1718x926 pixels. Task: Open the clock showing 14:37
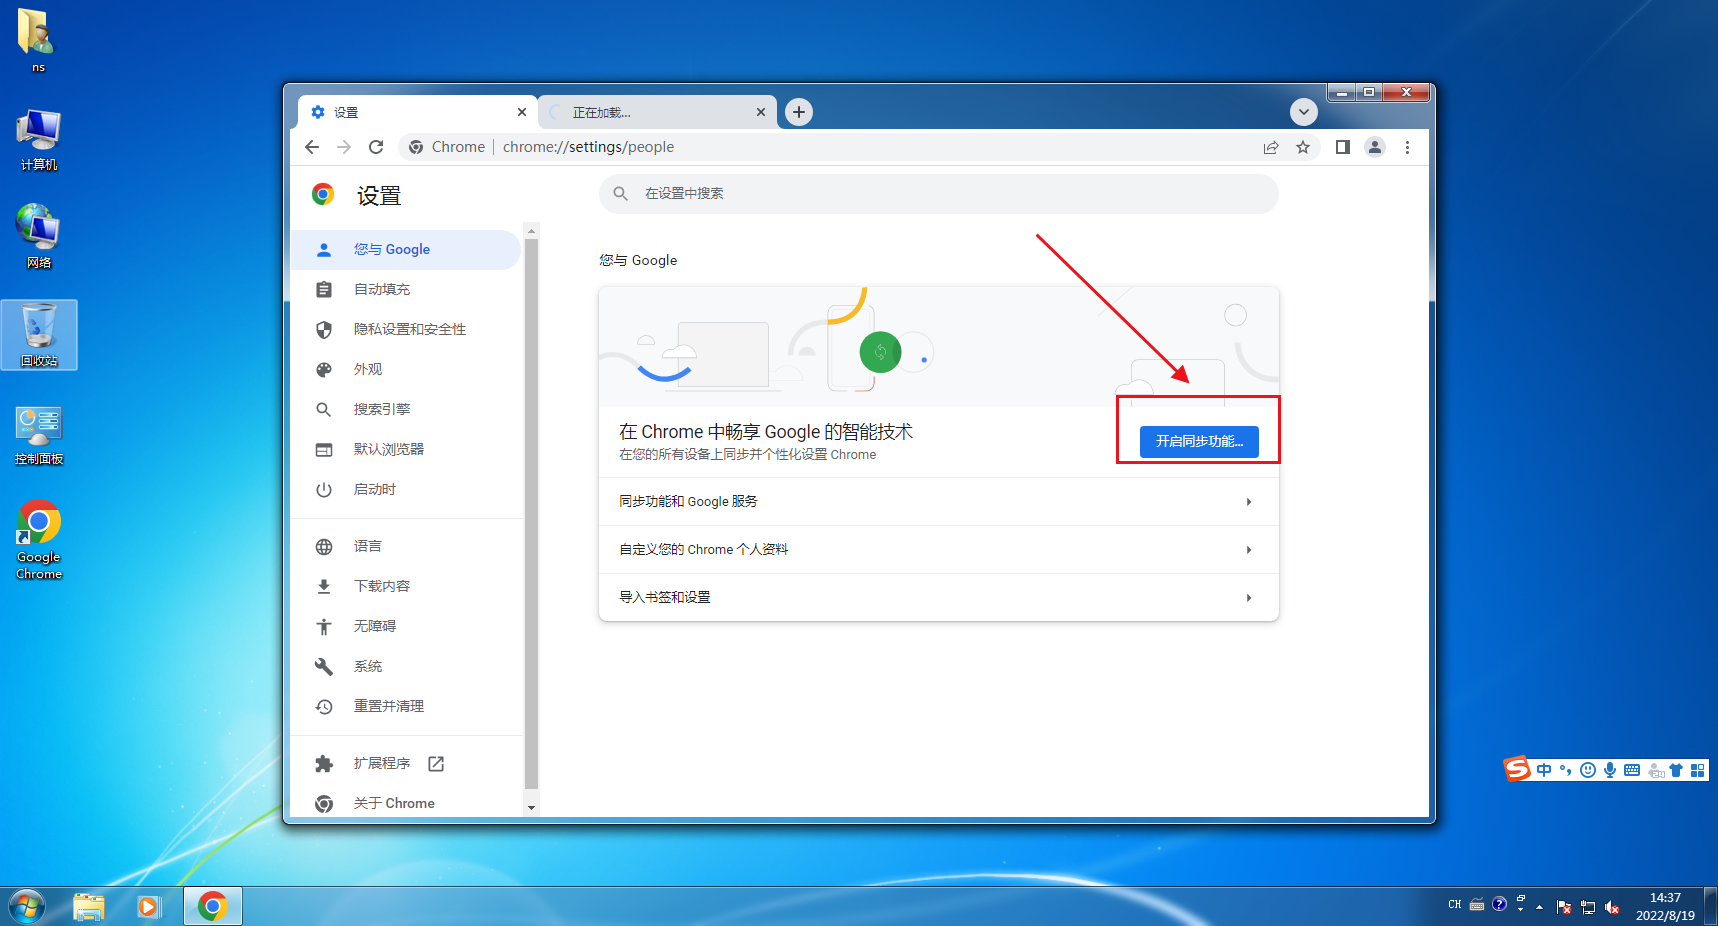(1665, 907)
